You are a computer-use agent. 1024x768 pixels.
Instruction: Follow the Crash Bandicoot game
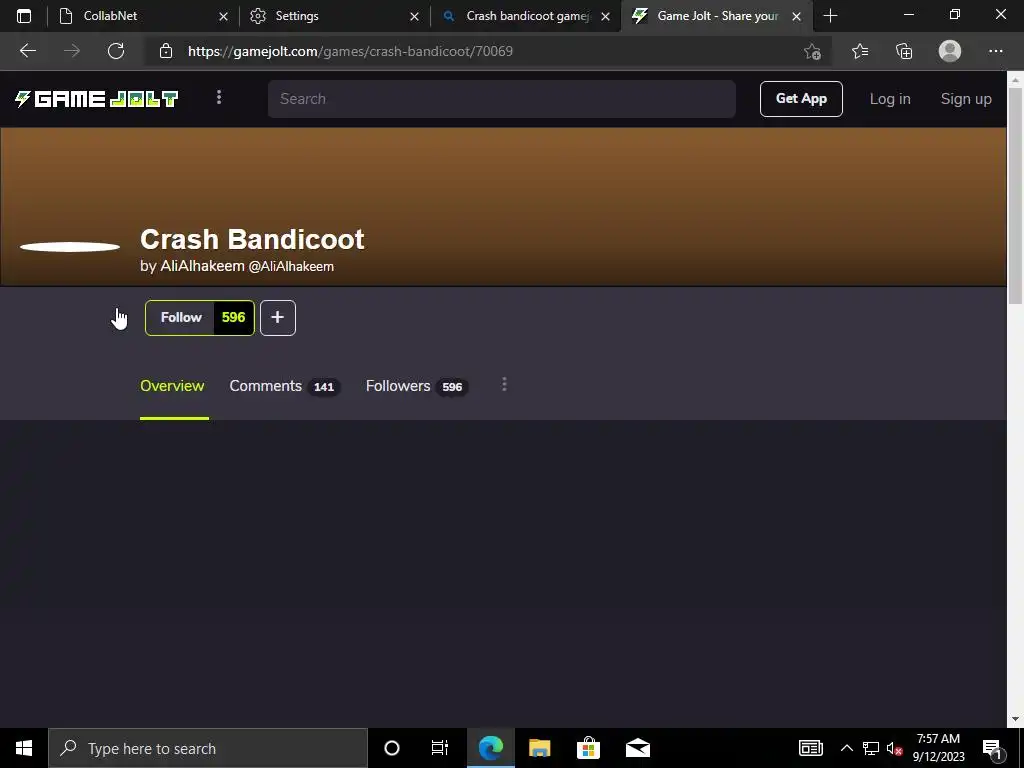[181, 317]
